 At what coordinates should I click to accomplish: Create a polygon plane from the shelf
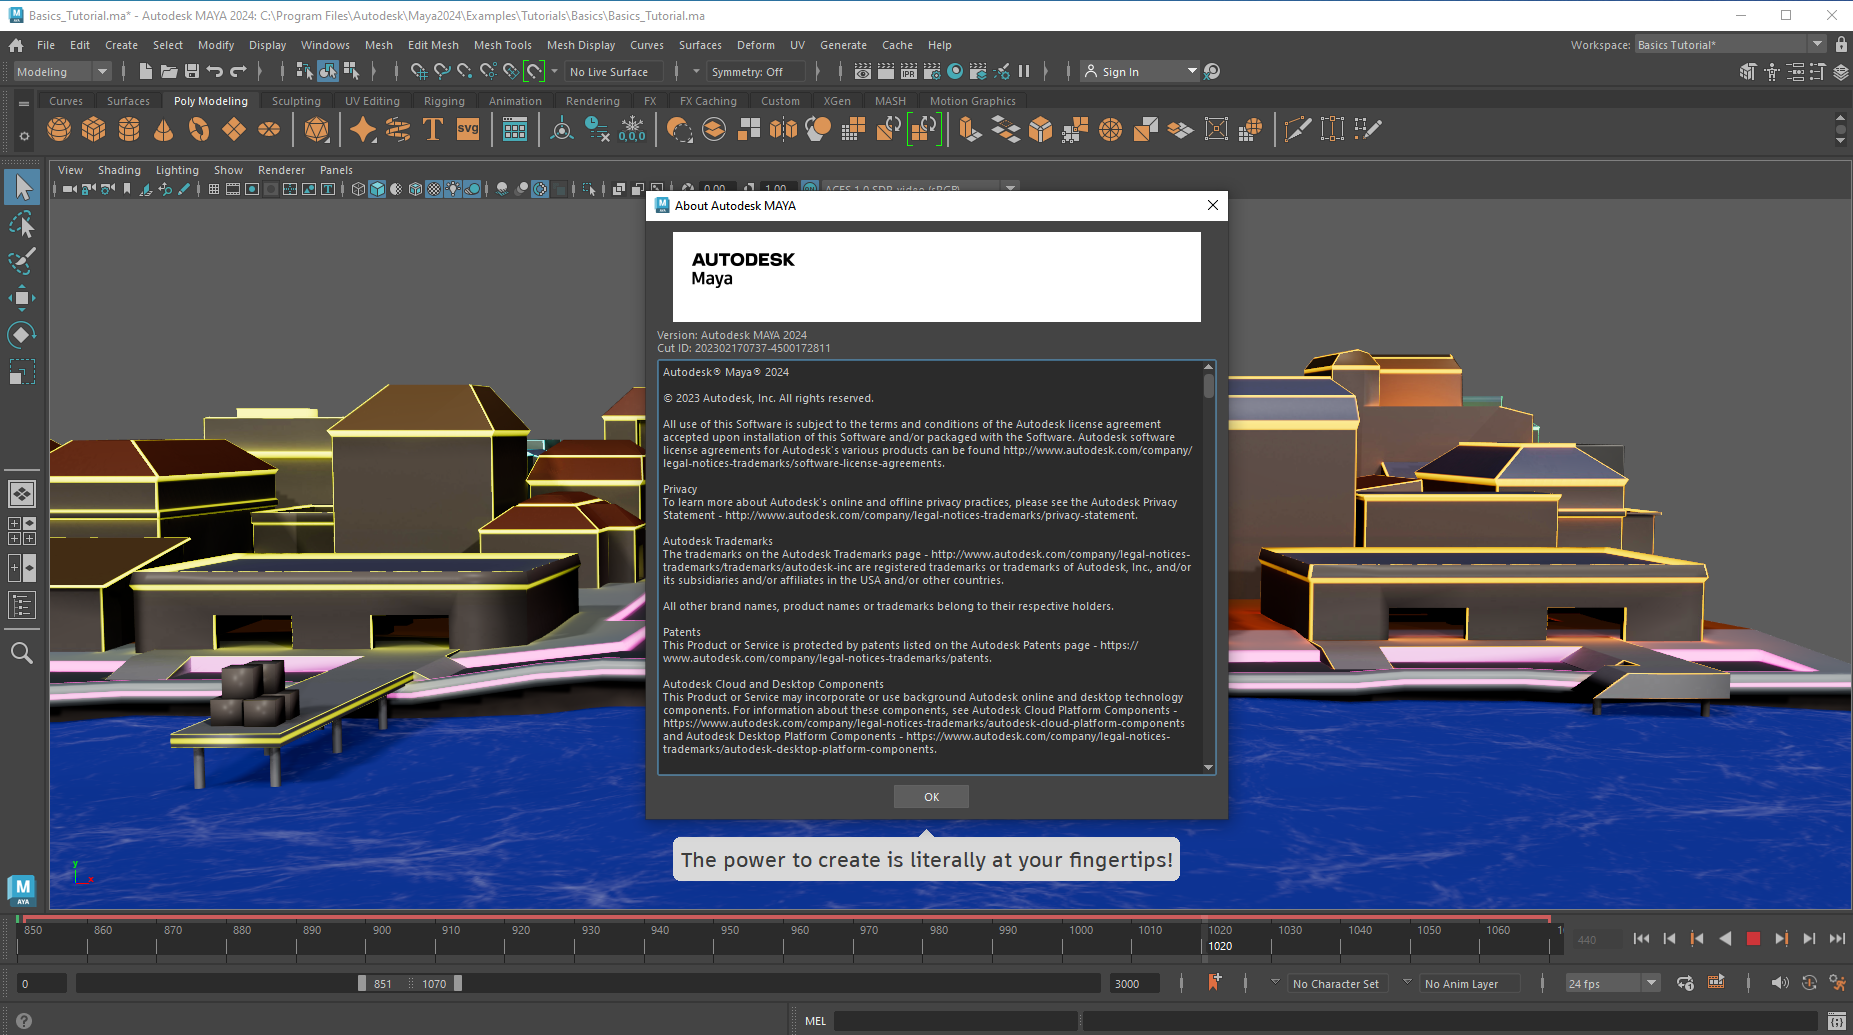coord(234,129)
